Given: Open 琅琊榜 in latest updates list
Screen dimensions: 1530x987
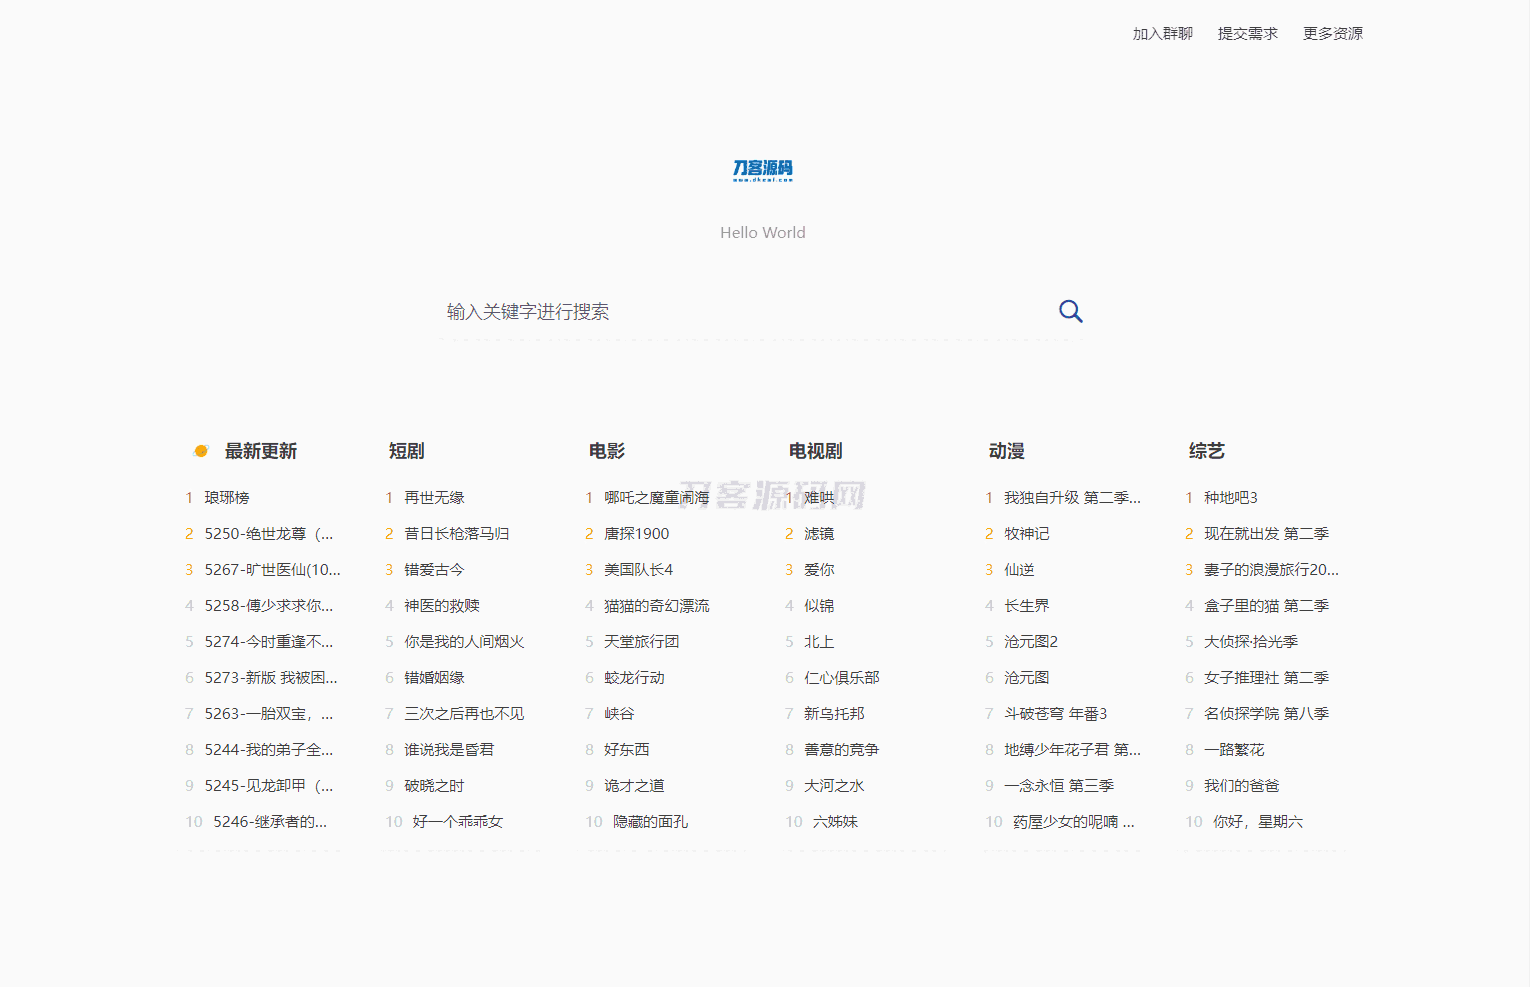Looking at the screenshot, I should [227, 498].
